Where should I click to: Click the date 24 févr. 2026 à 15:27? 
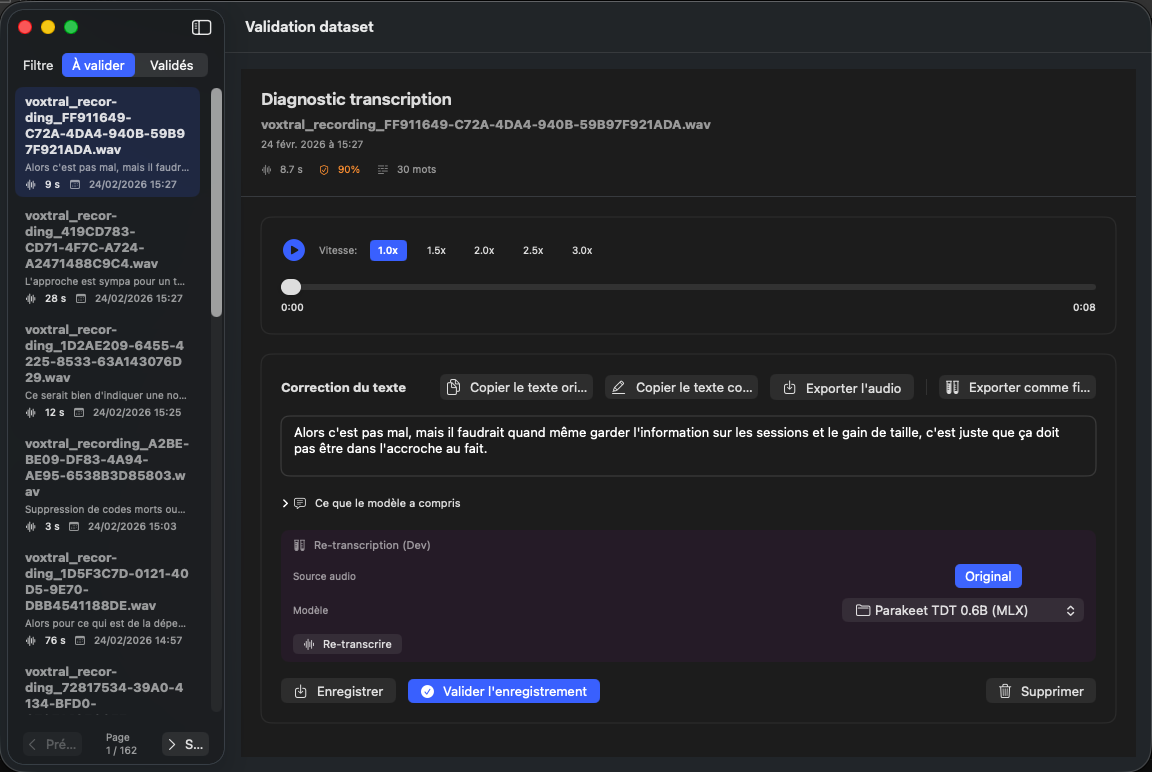click(312, 145)
